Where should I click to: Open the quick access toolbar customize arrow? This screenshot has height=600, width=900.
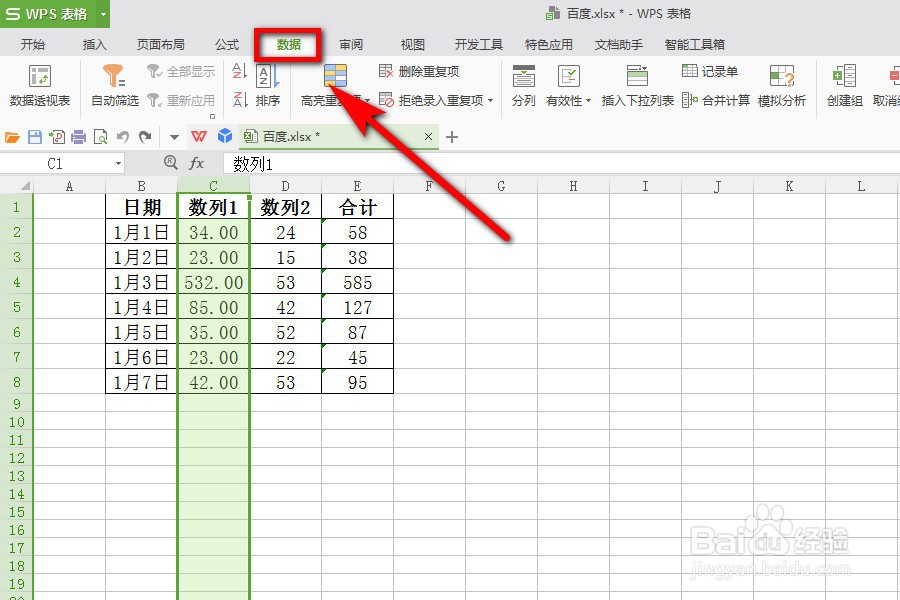pyautogui.click(x=172, y=136)
